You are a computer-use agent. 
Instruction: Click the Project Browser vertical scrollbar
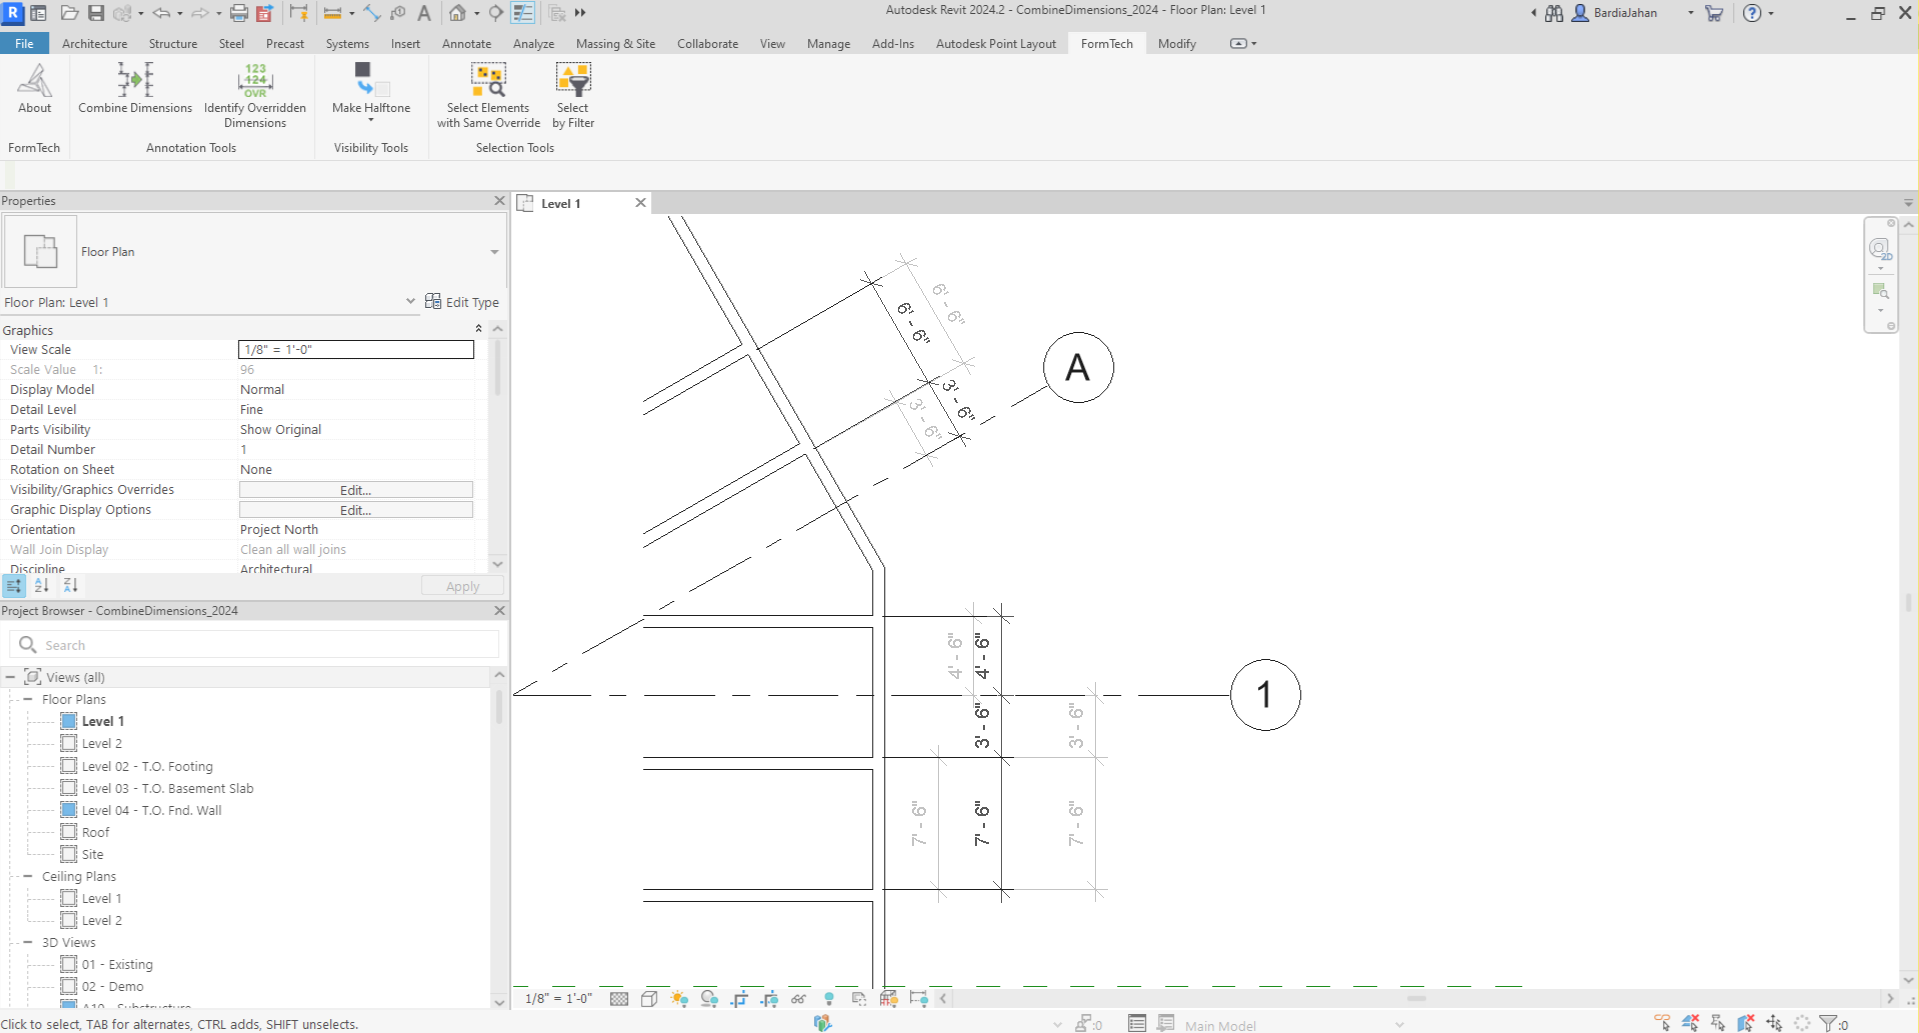[498, 708]
